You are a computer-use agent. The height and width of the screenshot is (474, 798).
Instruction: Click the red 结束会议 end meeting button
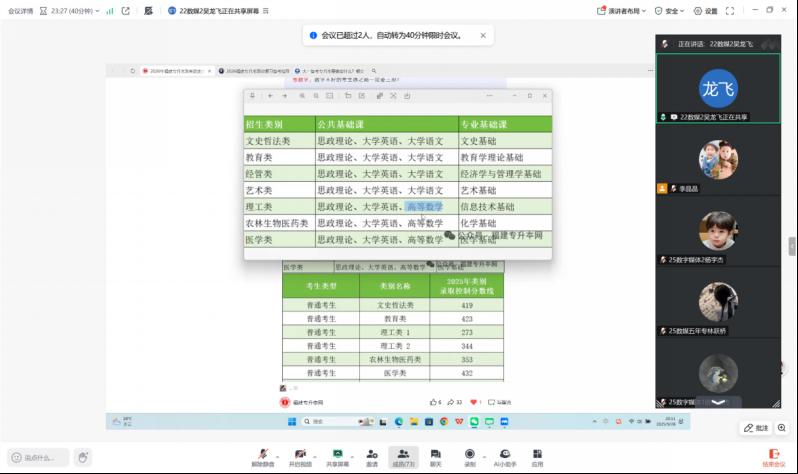point(774,457)
